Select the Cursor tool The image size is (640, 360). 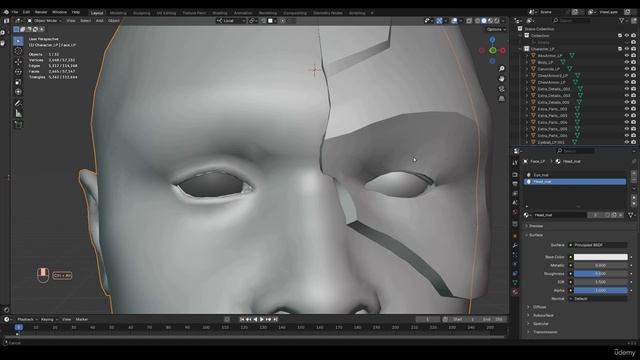click(x=18, y=51)
